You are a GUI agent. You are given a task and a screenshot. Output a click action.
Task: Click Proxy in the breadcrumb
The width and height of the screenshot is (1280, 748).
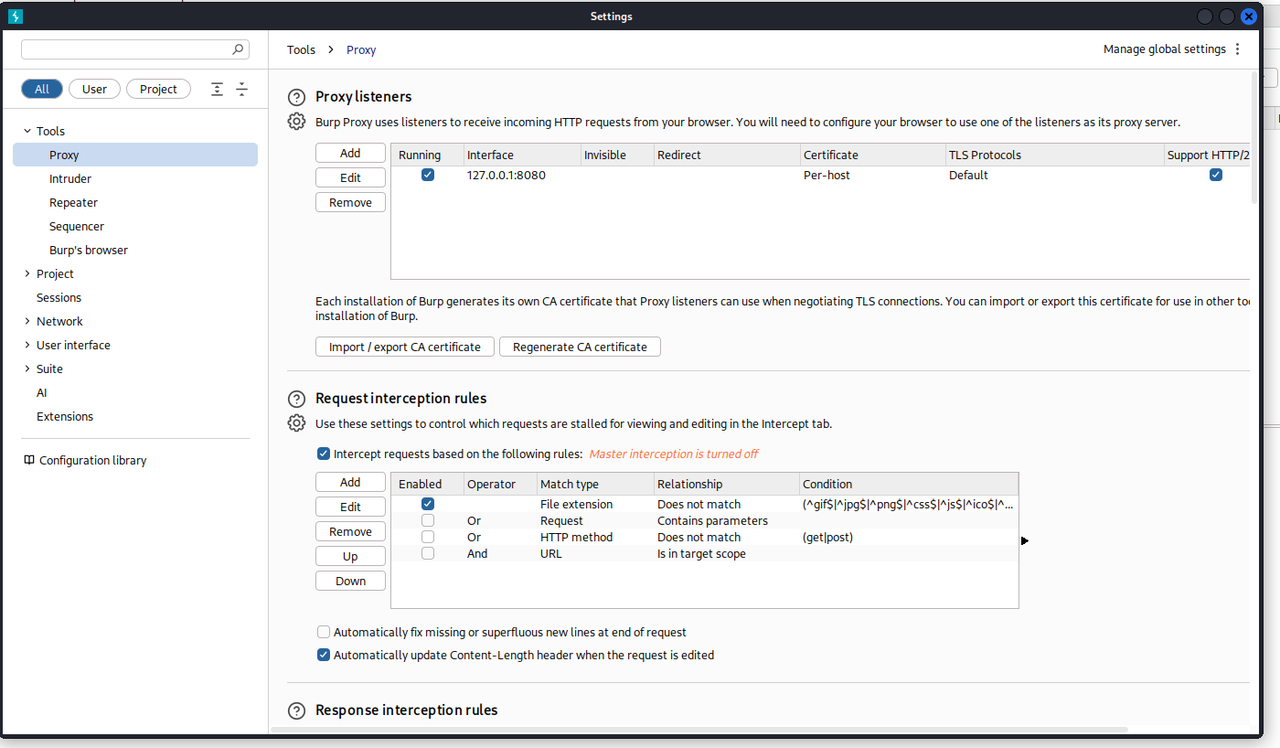point(361,50)
